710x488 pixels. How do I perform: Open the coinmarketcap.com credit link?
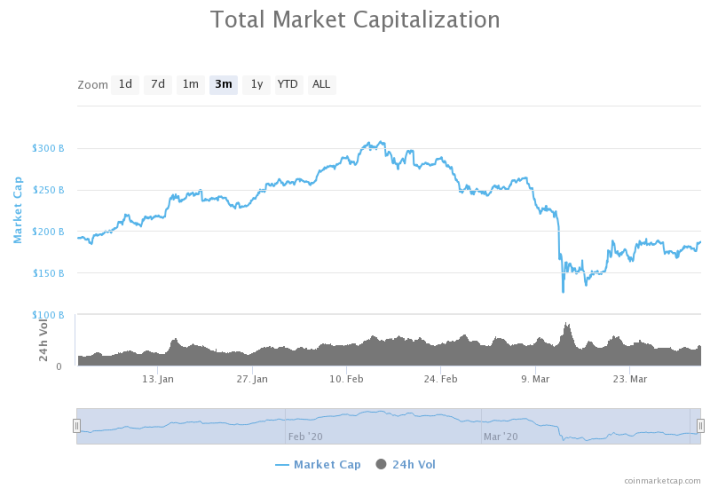coord(662,481)
